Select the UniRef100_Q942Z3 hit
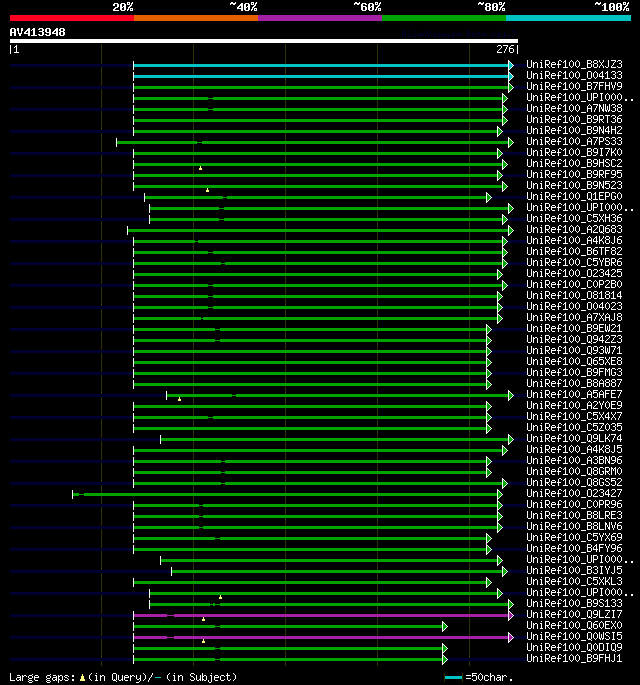This screenshot has height=685, width=640. [x=574, y=339]
